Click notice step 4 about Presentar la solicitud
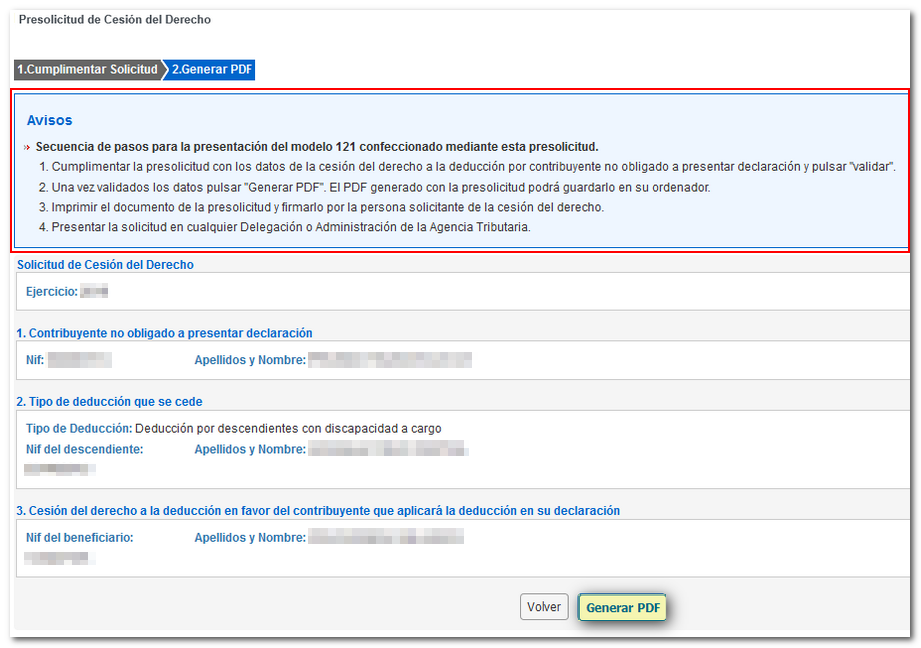The image size is (921, 648). (284, 227)
